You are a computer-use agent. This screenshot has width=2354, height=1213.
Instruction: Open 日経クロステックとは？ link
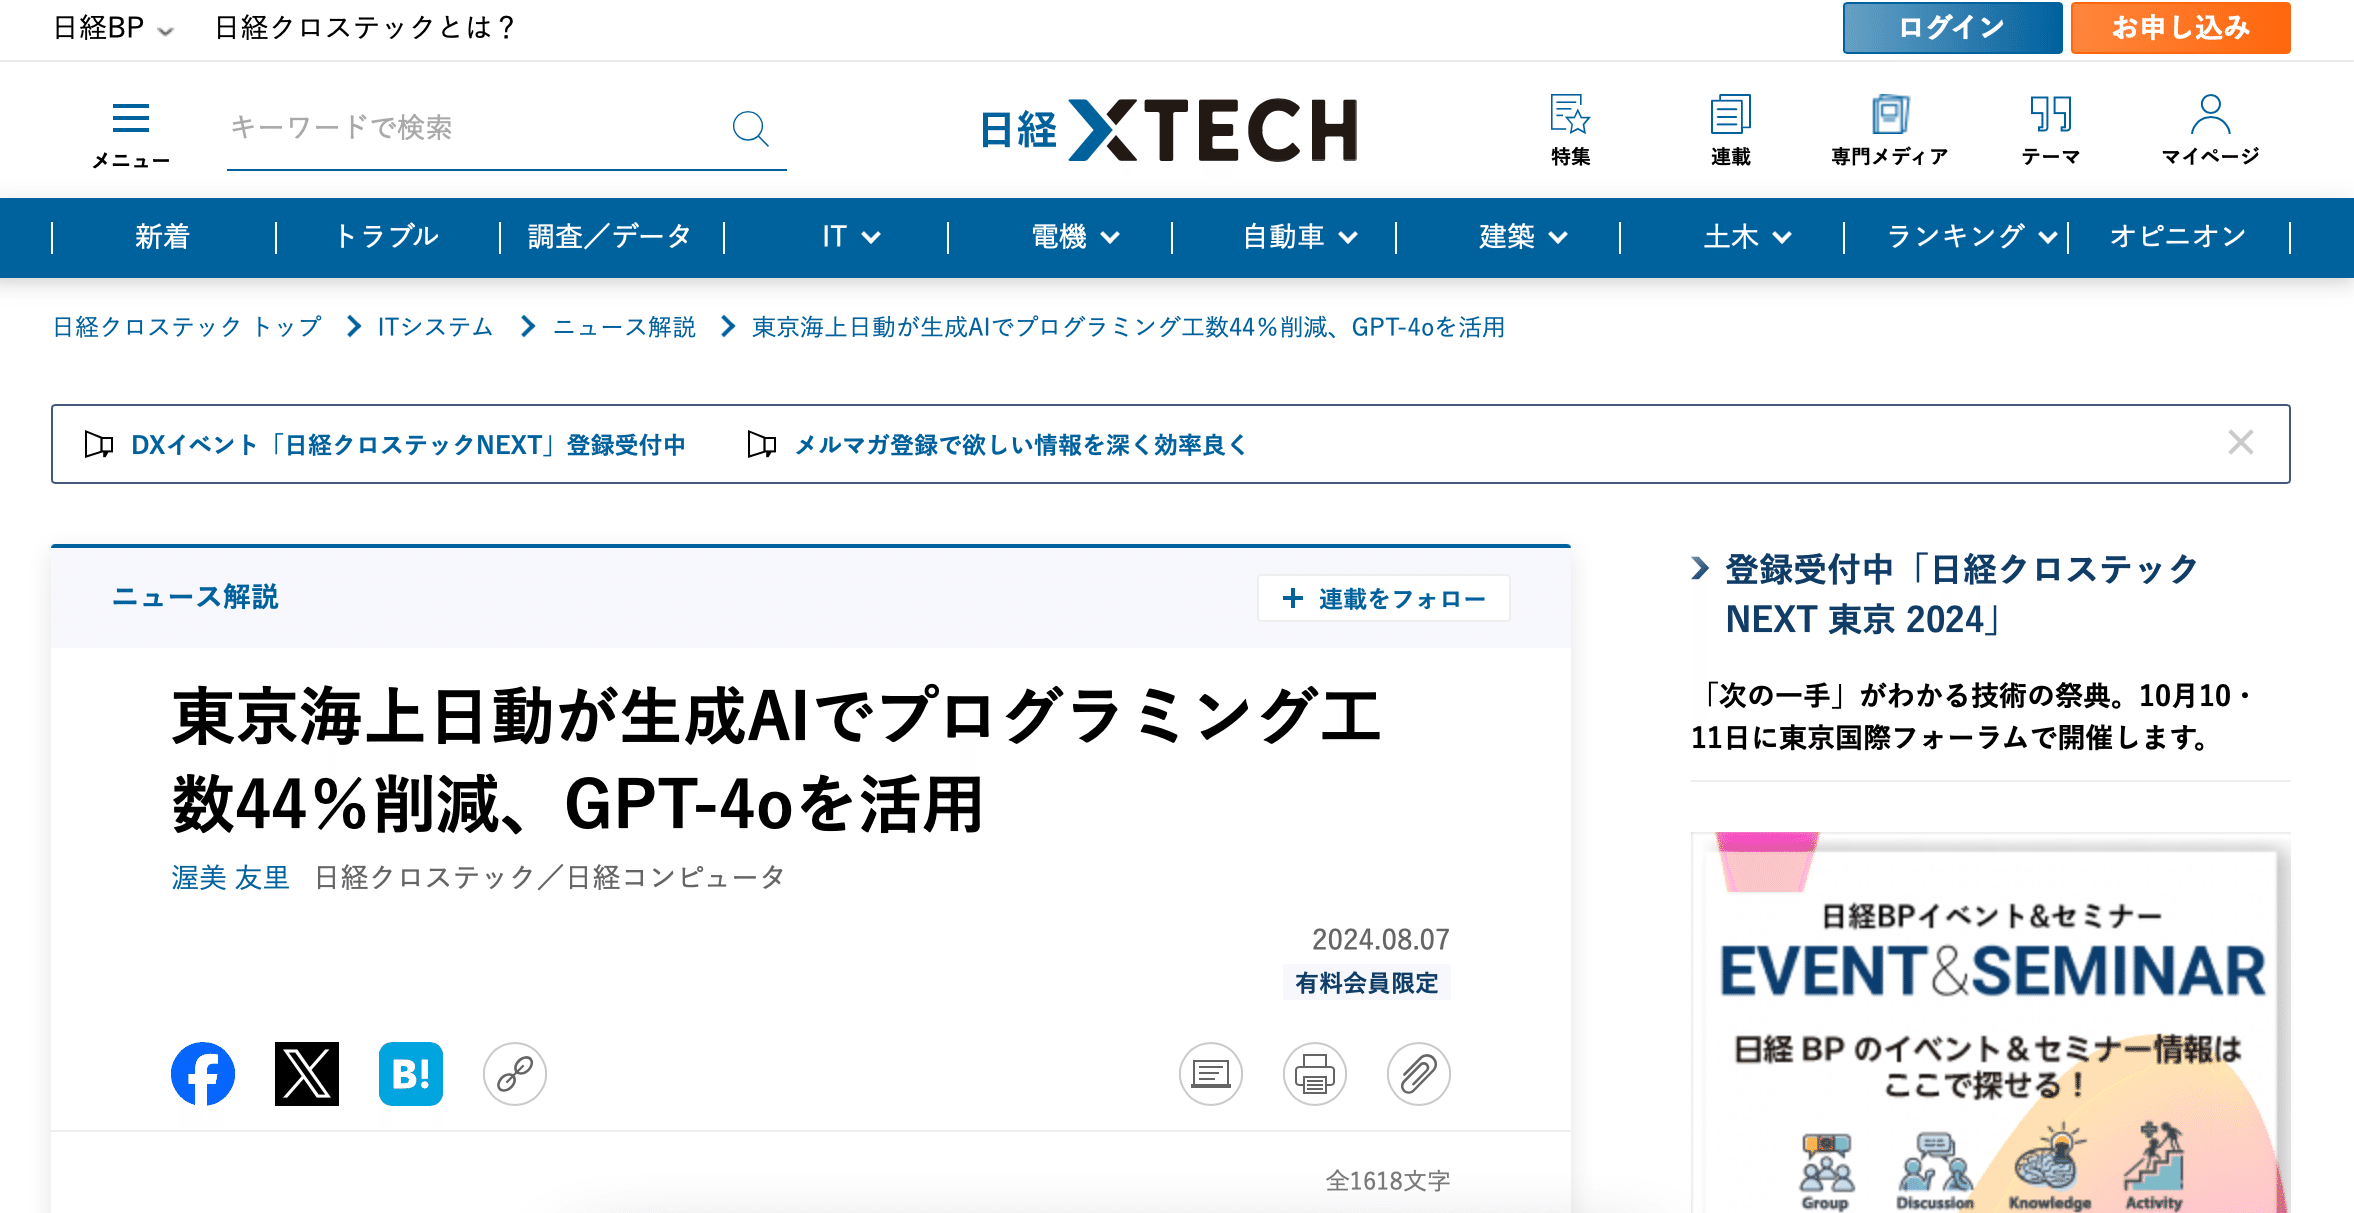366,28
